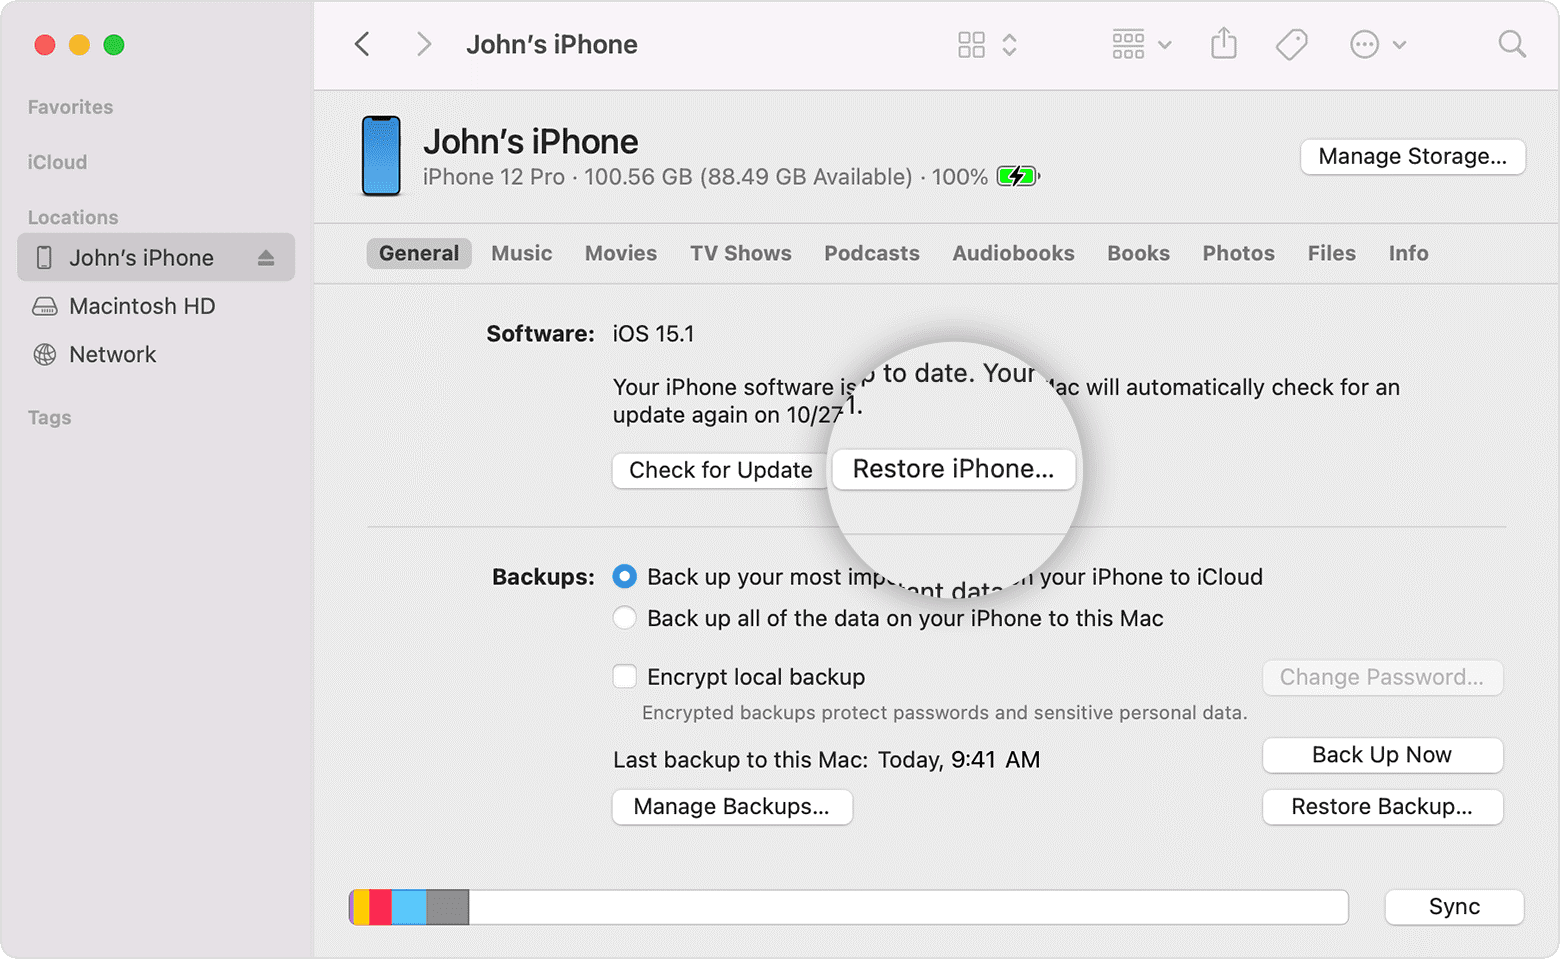Open the Search magnifier icon

point(1512,44)
